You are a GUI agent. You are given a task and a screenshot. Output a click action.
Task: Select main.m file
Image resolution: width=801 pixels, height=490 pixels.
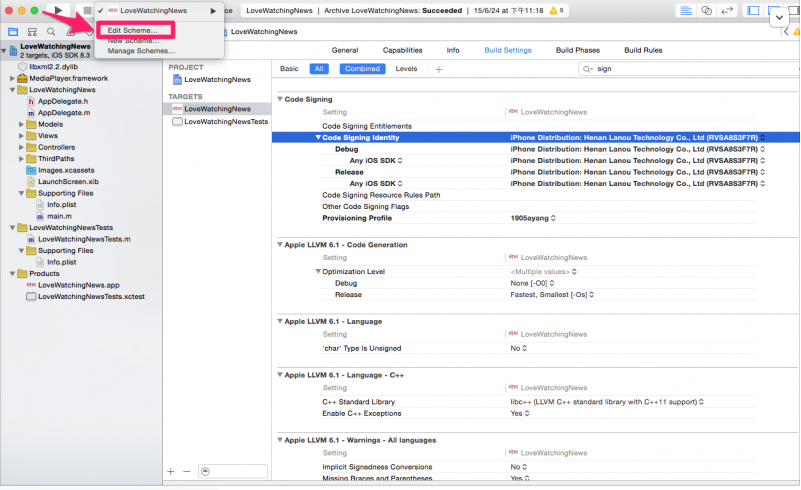click(x=59, y=216)
